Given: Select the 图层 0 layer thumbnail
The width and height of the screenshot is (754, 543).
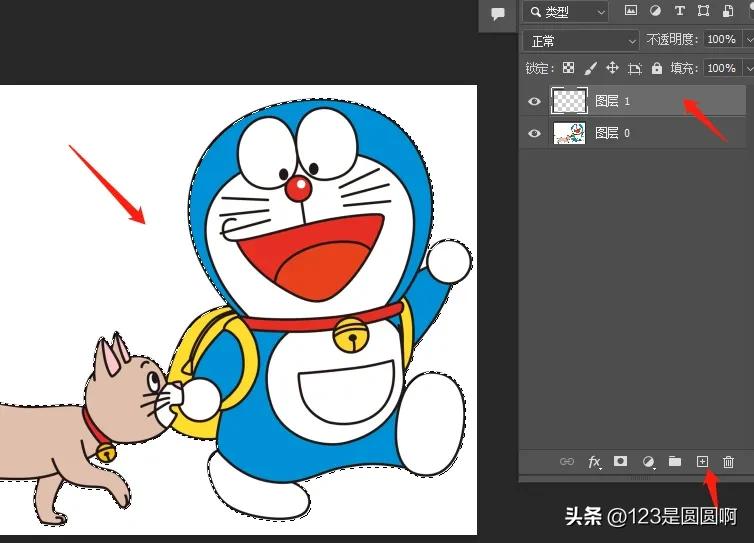Looking at the screenshot, I should (569, 133).
